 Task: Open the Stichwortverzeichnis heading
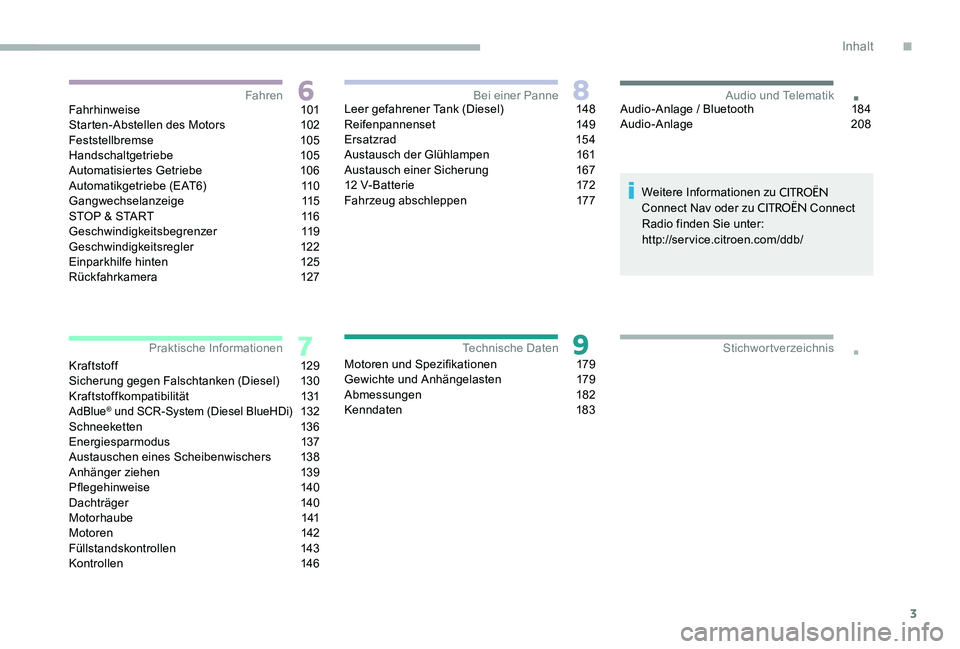tap(778, 348)
